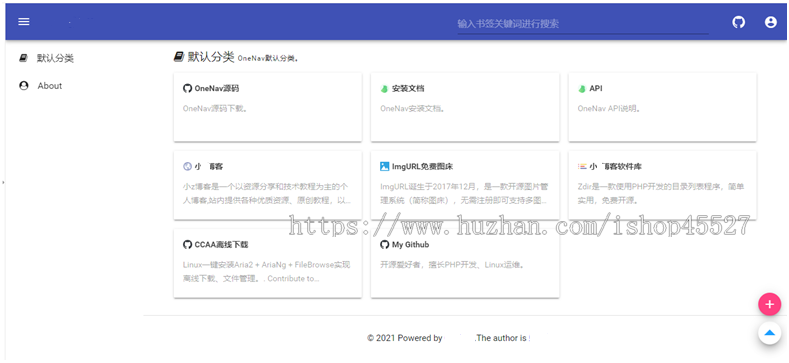This screenshot has width=789, height=363.
Task: Click the person icon beside About
Action: tap(23, 86)
